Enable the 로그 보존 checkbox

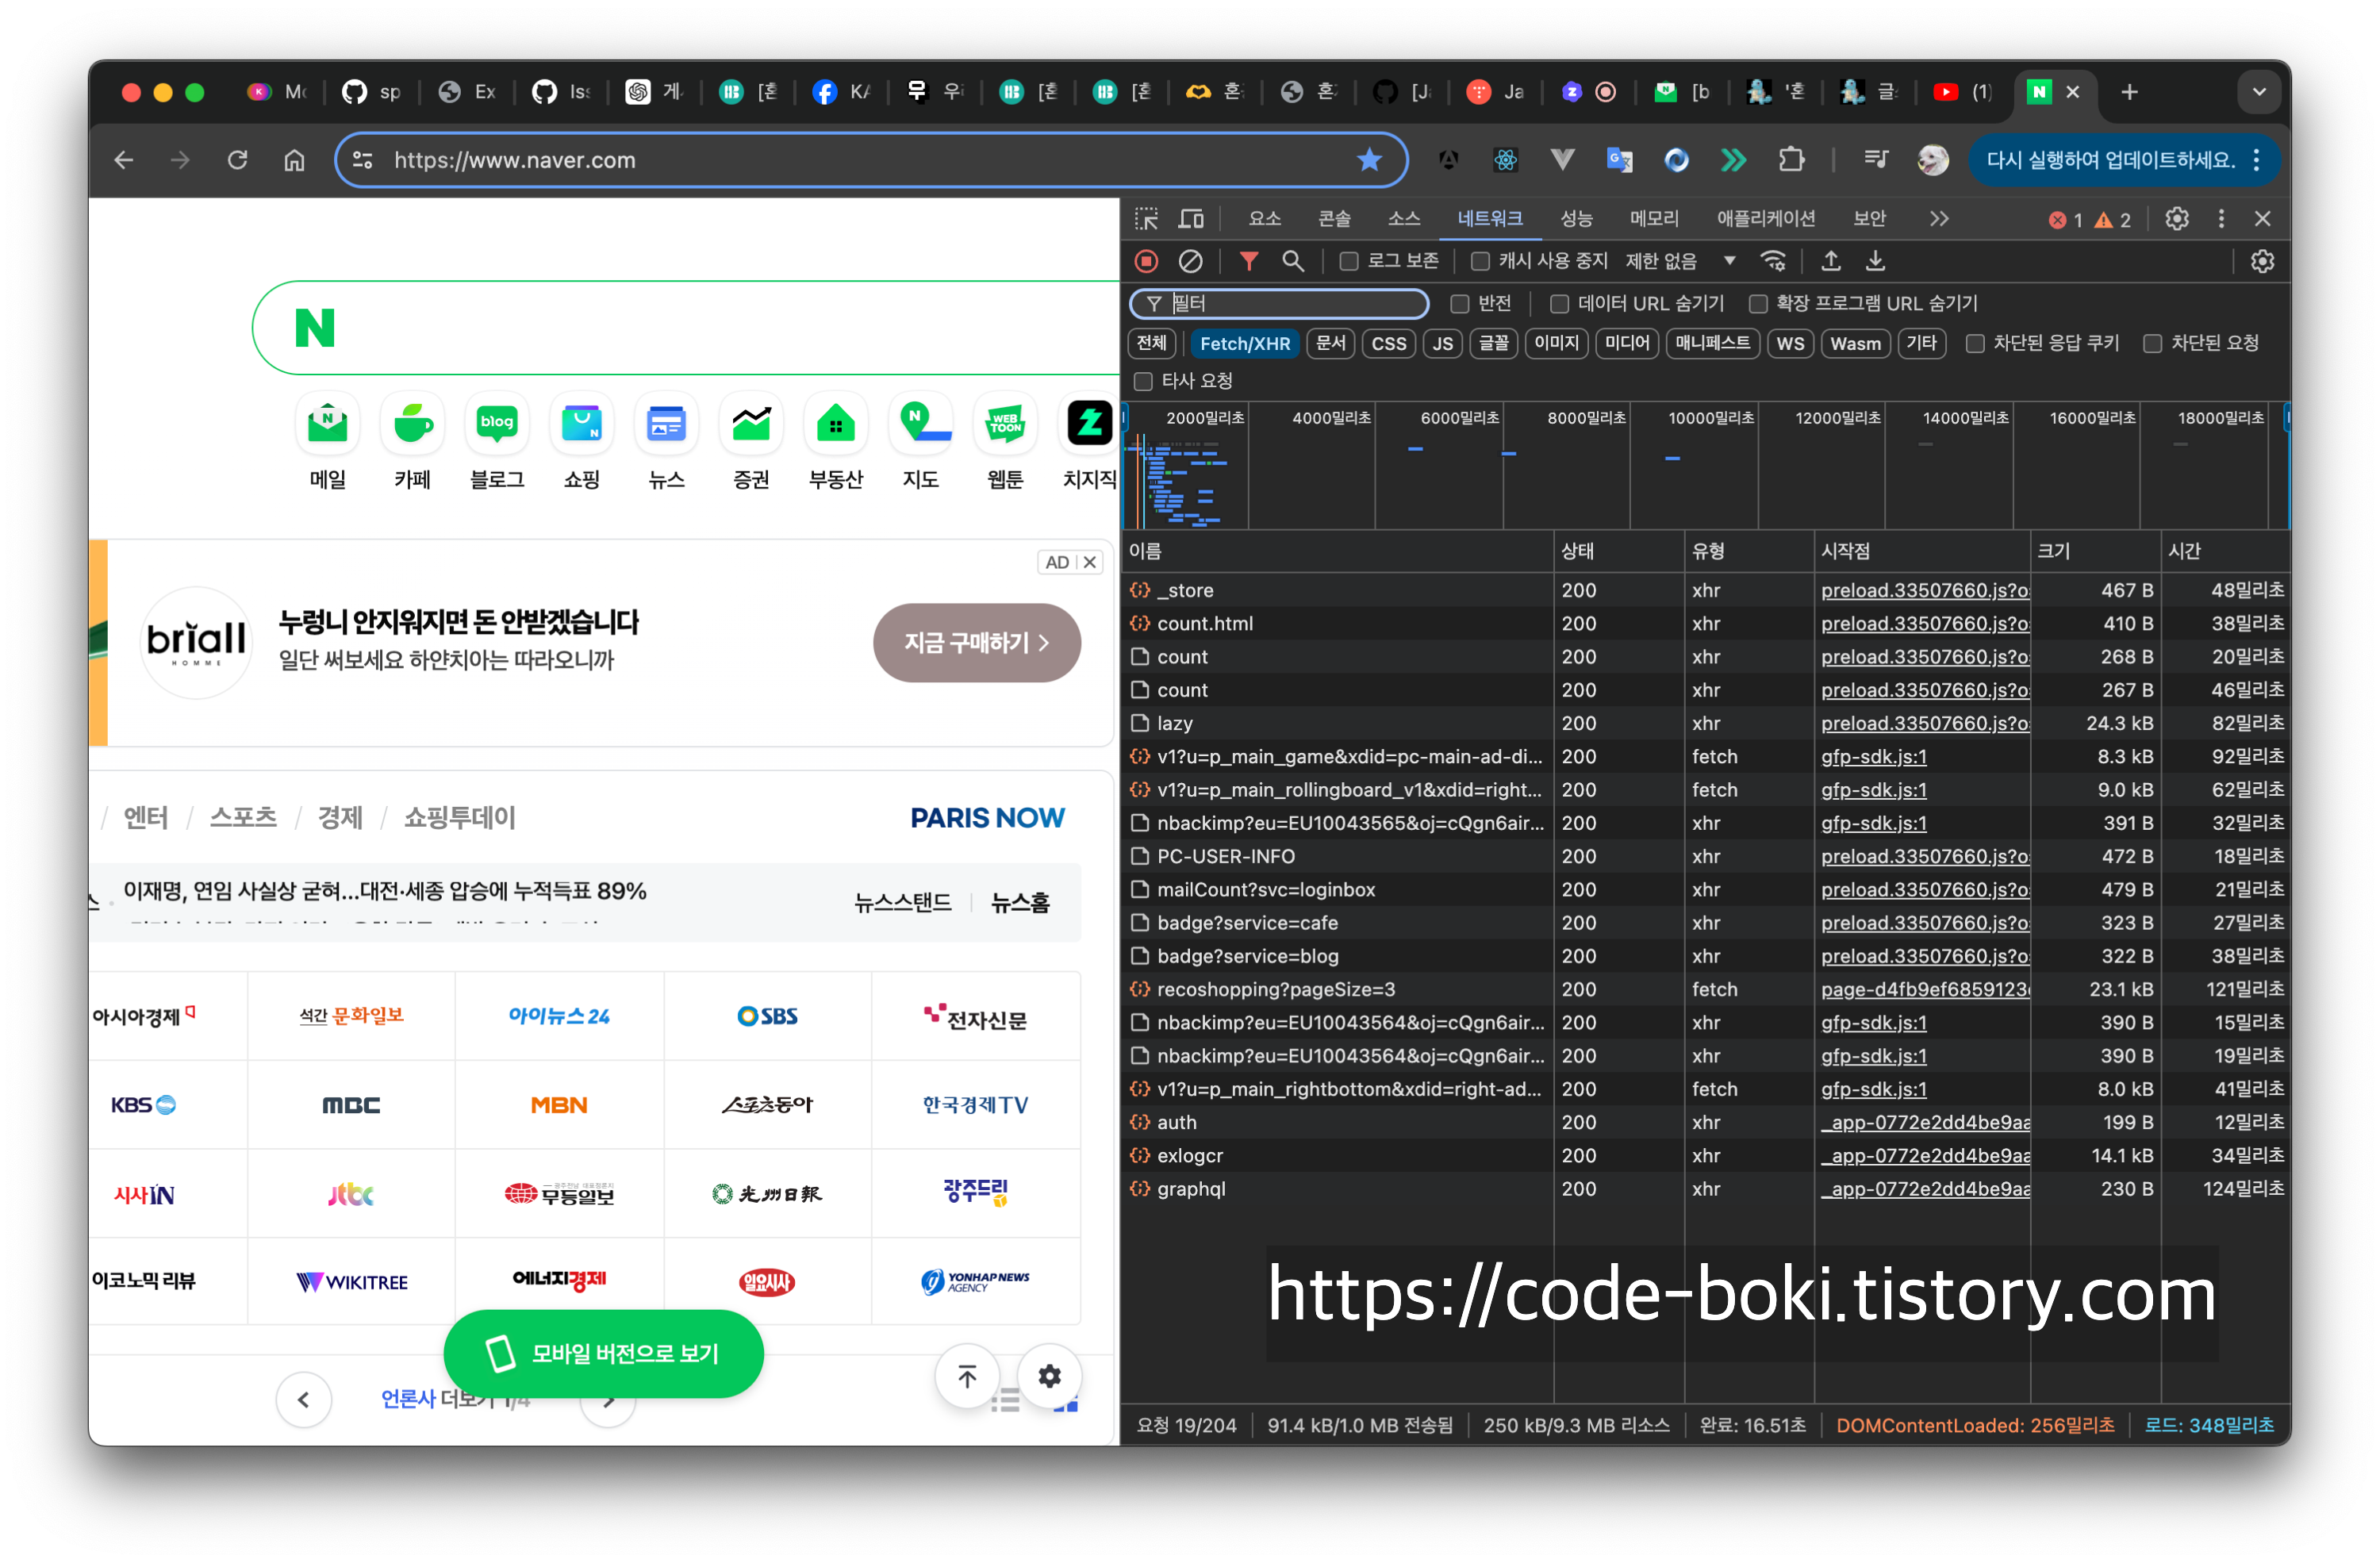tap(1349, 261)
